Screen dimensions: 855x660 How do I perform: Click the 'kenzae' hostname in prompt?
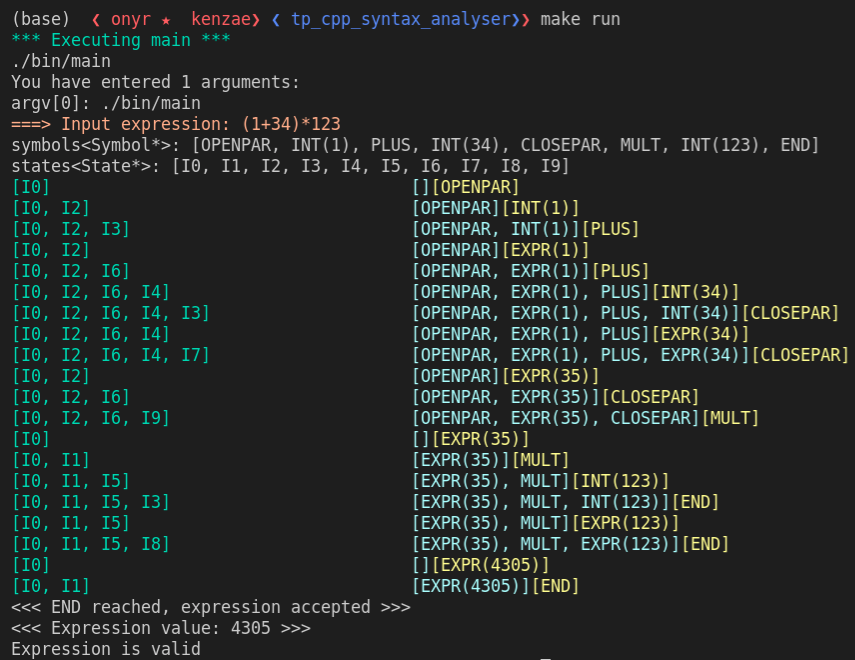coord(221,19)
